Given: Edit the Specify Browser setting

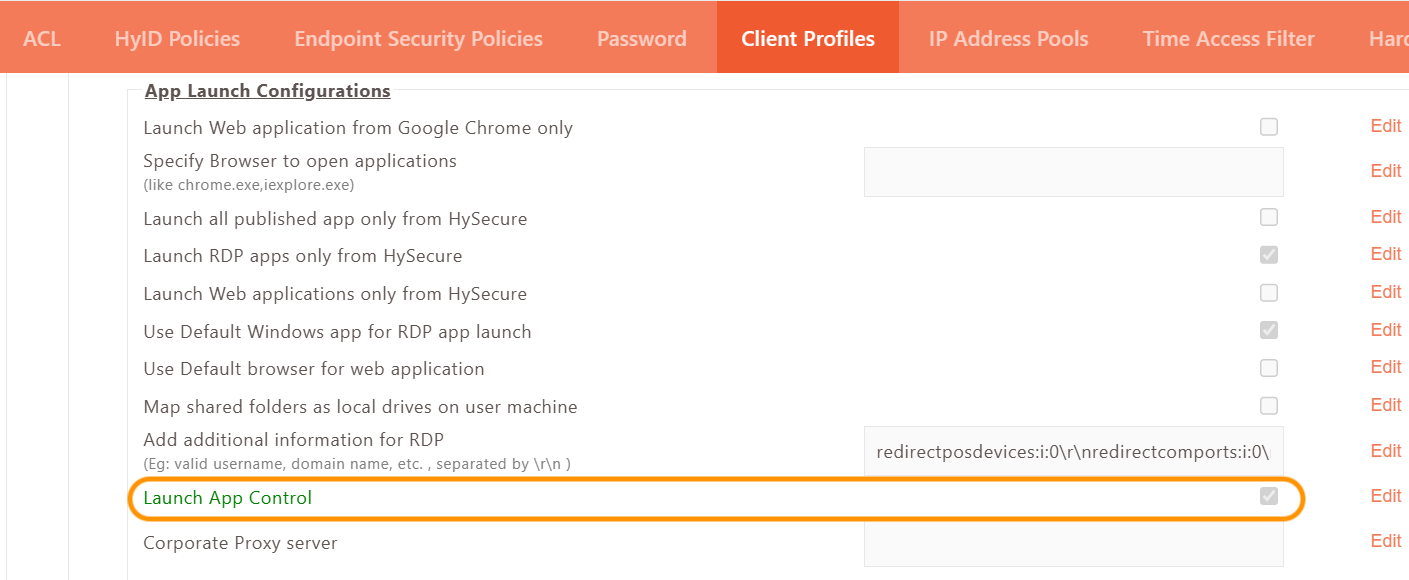Looking at the screenshot, I should coord(1385,171).
